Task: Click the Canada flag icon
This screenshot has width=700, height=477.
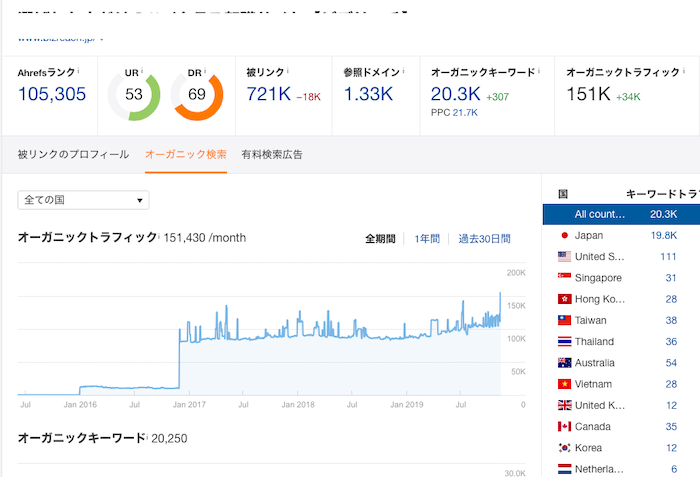Action: [x=564, y=427]
